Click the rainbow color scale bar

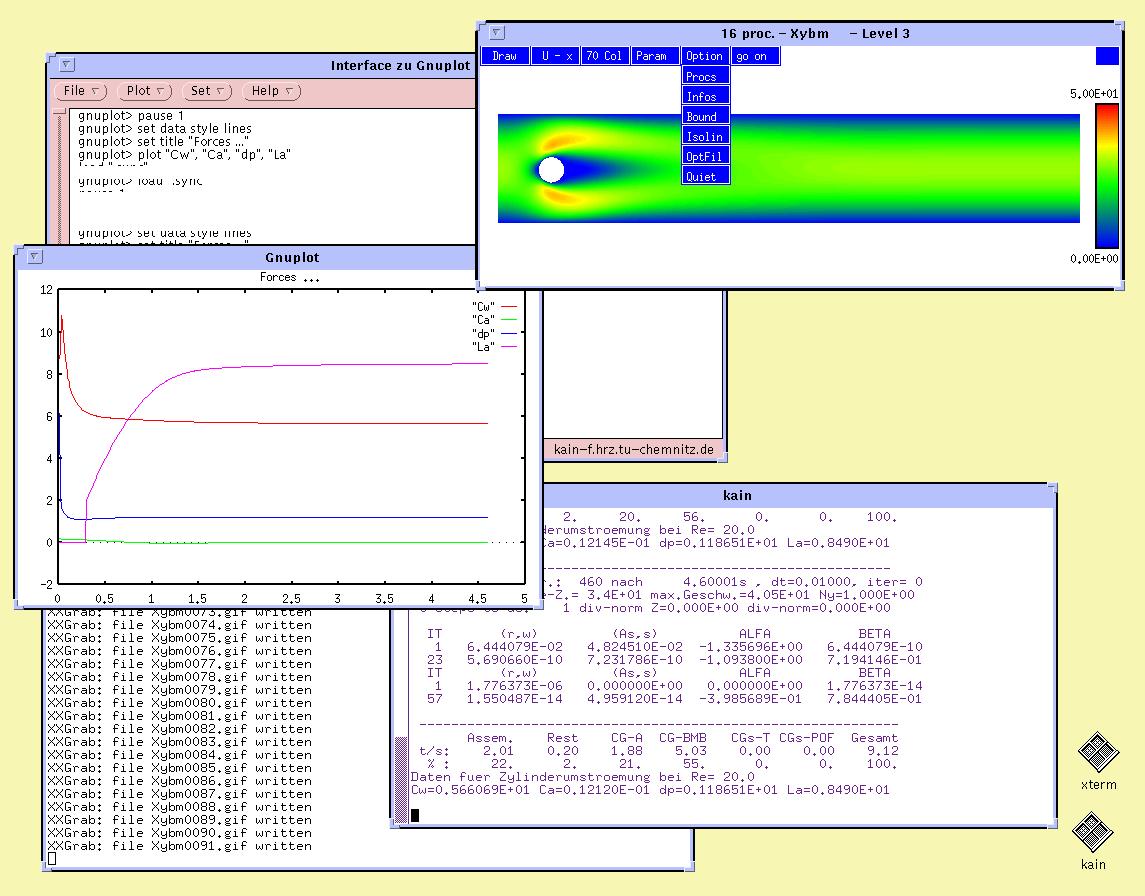point(1107,175)
